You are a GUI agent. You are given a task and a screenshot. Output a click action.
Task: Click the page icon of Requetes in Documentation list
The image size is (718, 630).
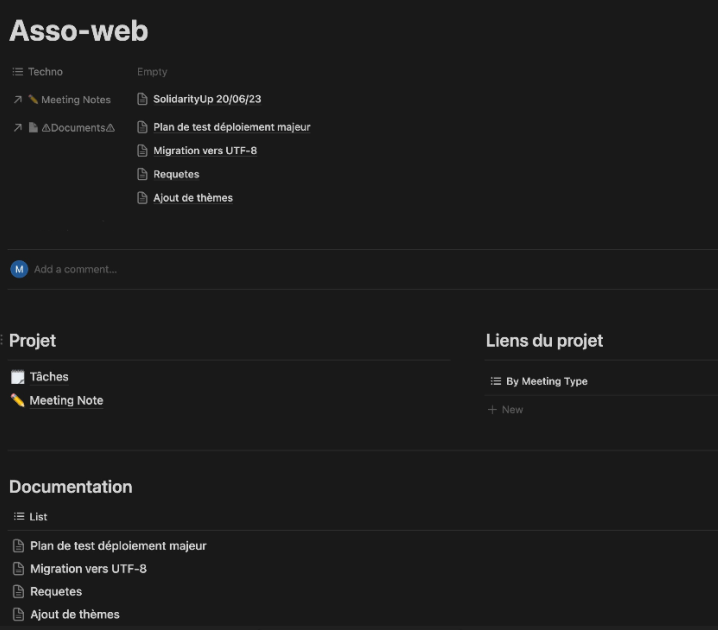point(18,592)
